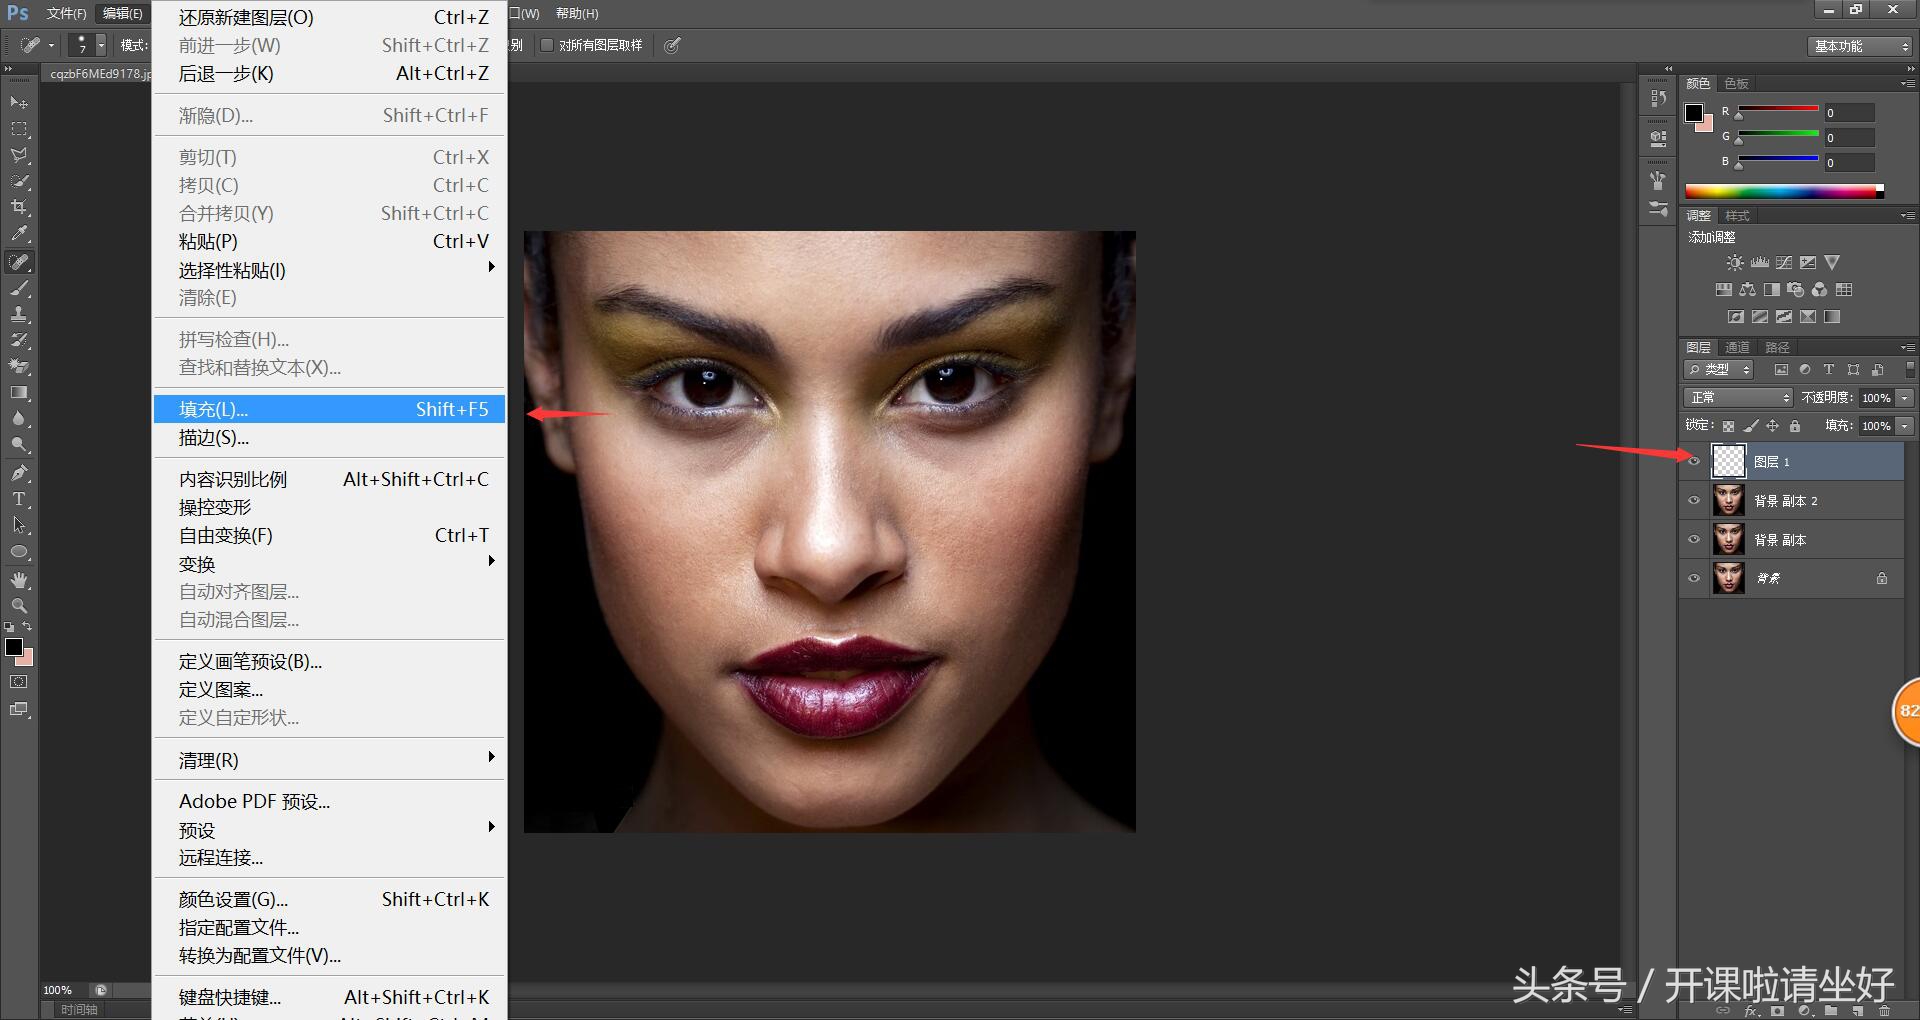
Task: Click the lock transparent pixels icon
Action: pos(1728,426)
